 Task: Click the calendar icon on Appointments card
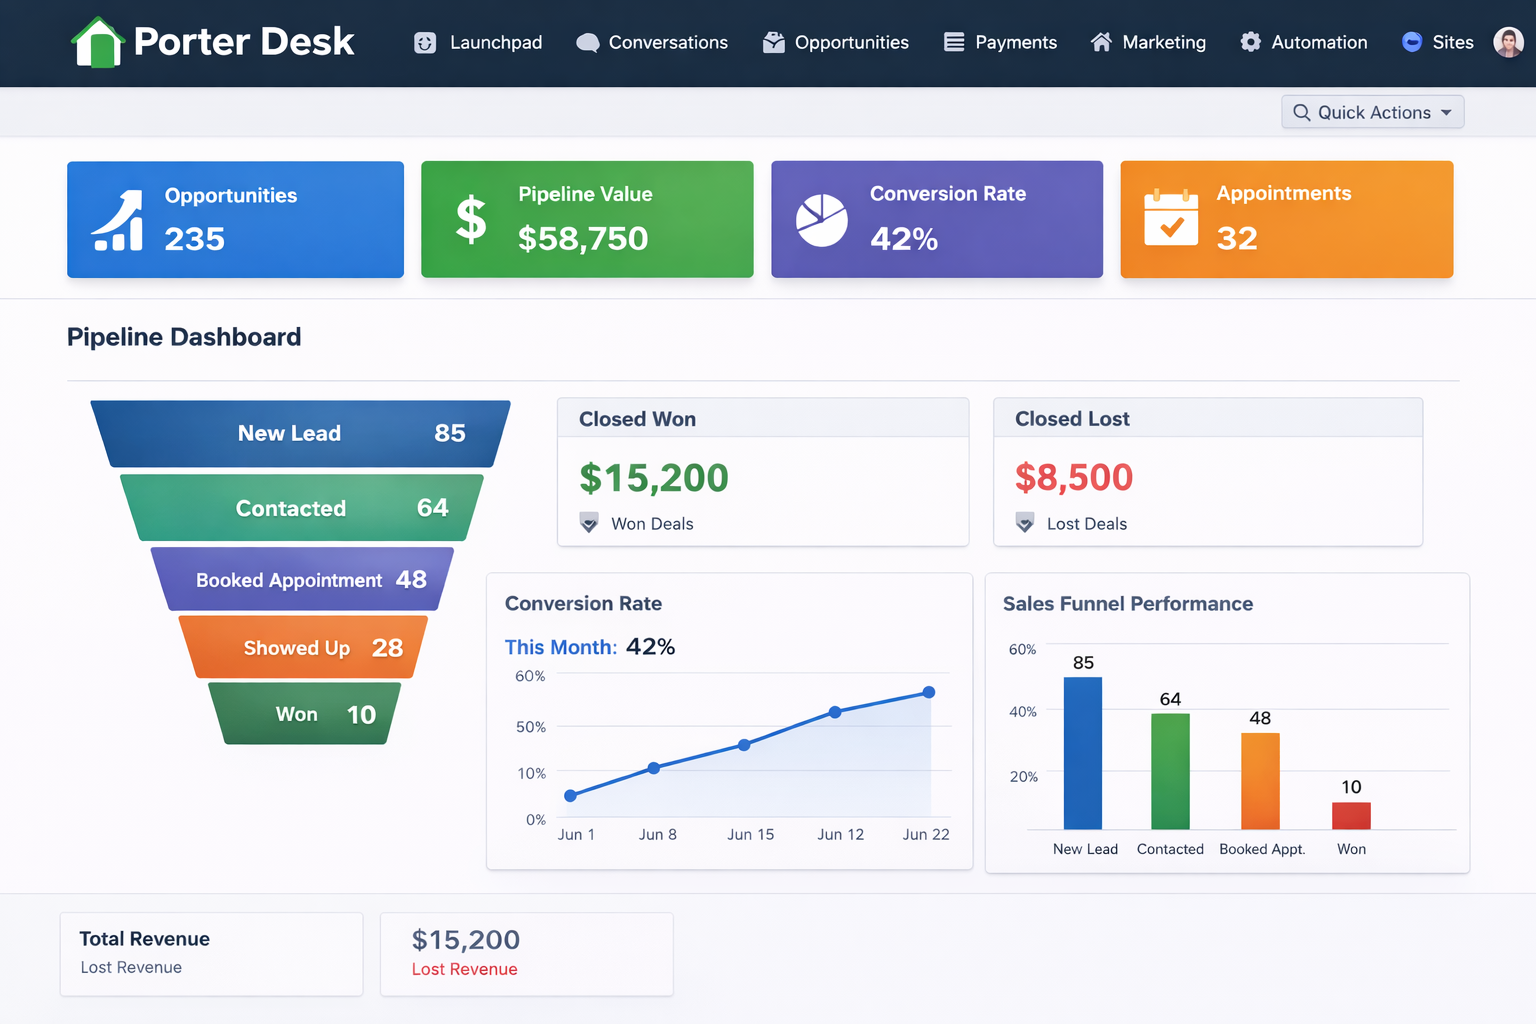[x=1172, y=219]
